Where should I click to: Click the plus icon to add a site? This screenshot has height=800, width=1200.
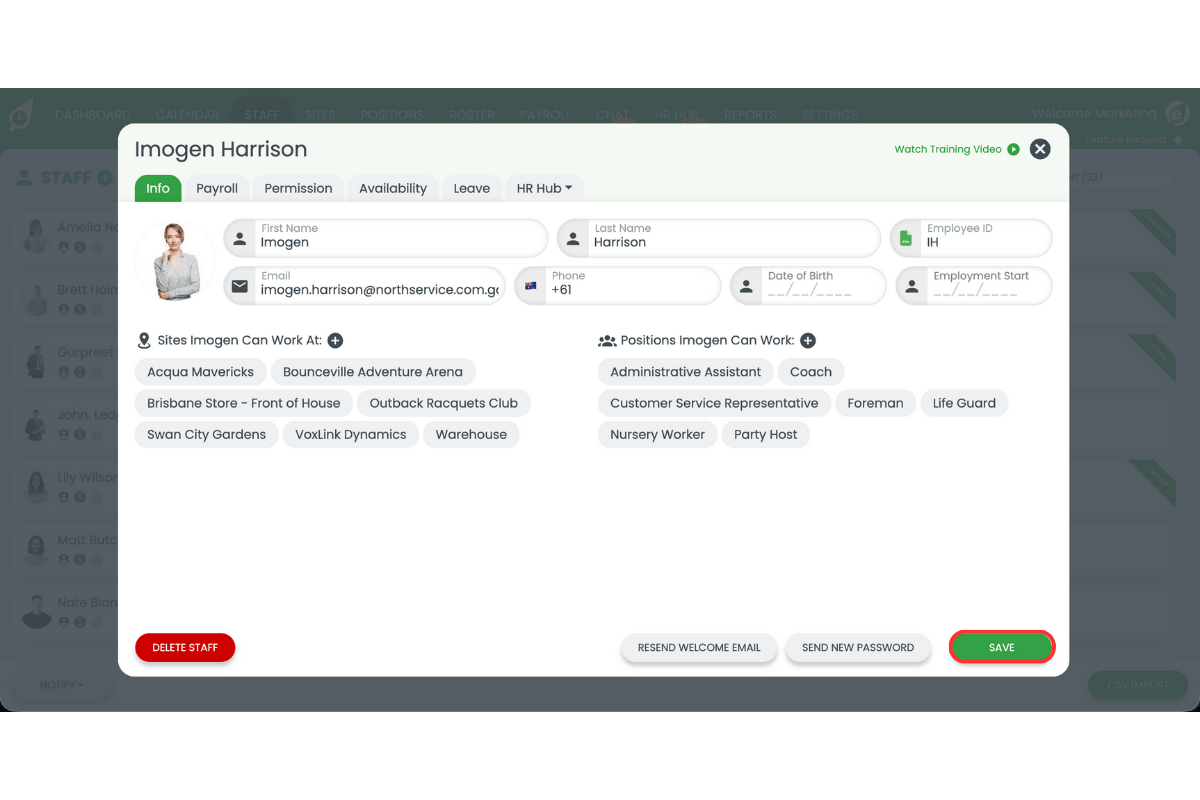click(x=335, y=340)
